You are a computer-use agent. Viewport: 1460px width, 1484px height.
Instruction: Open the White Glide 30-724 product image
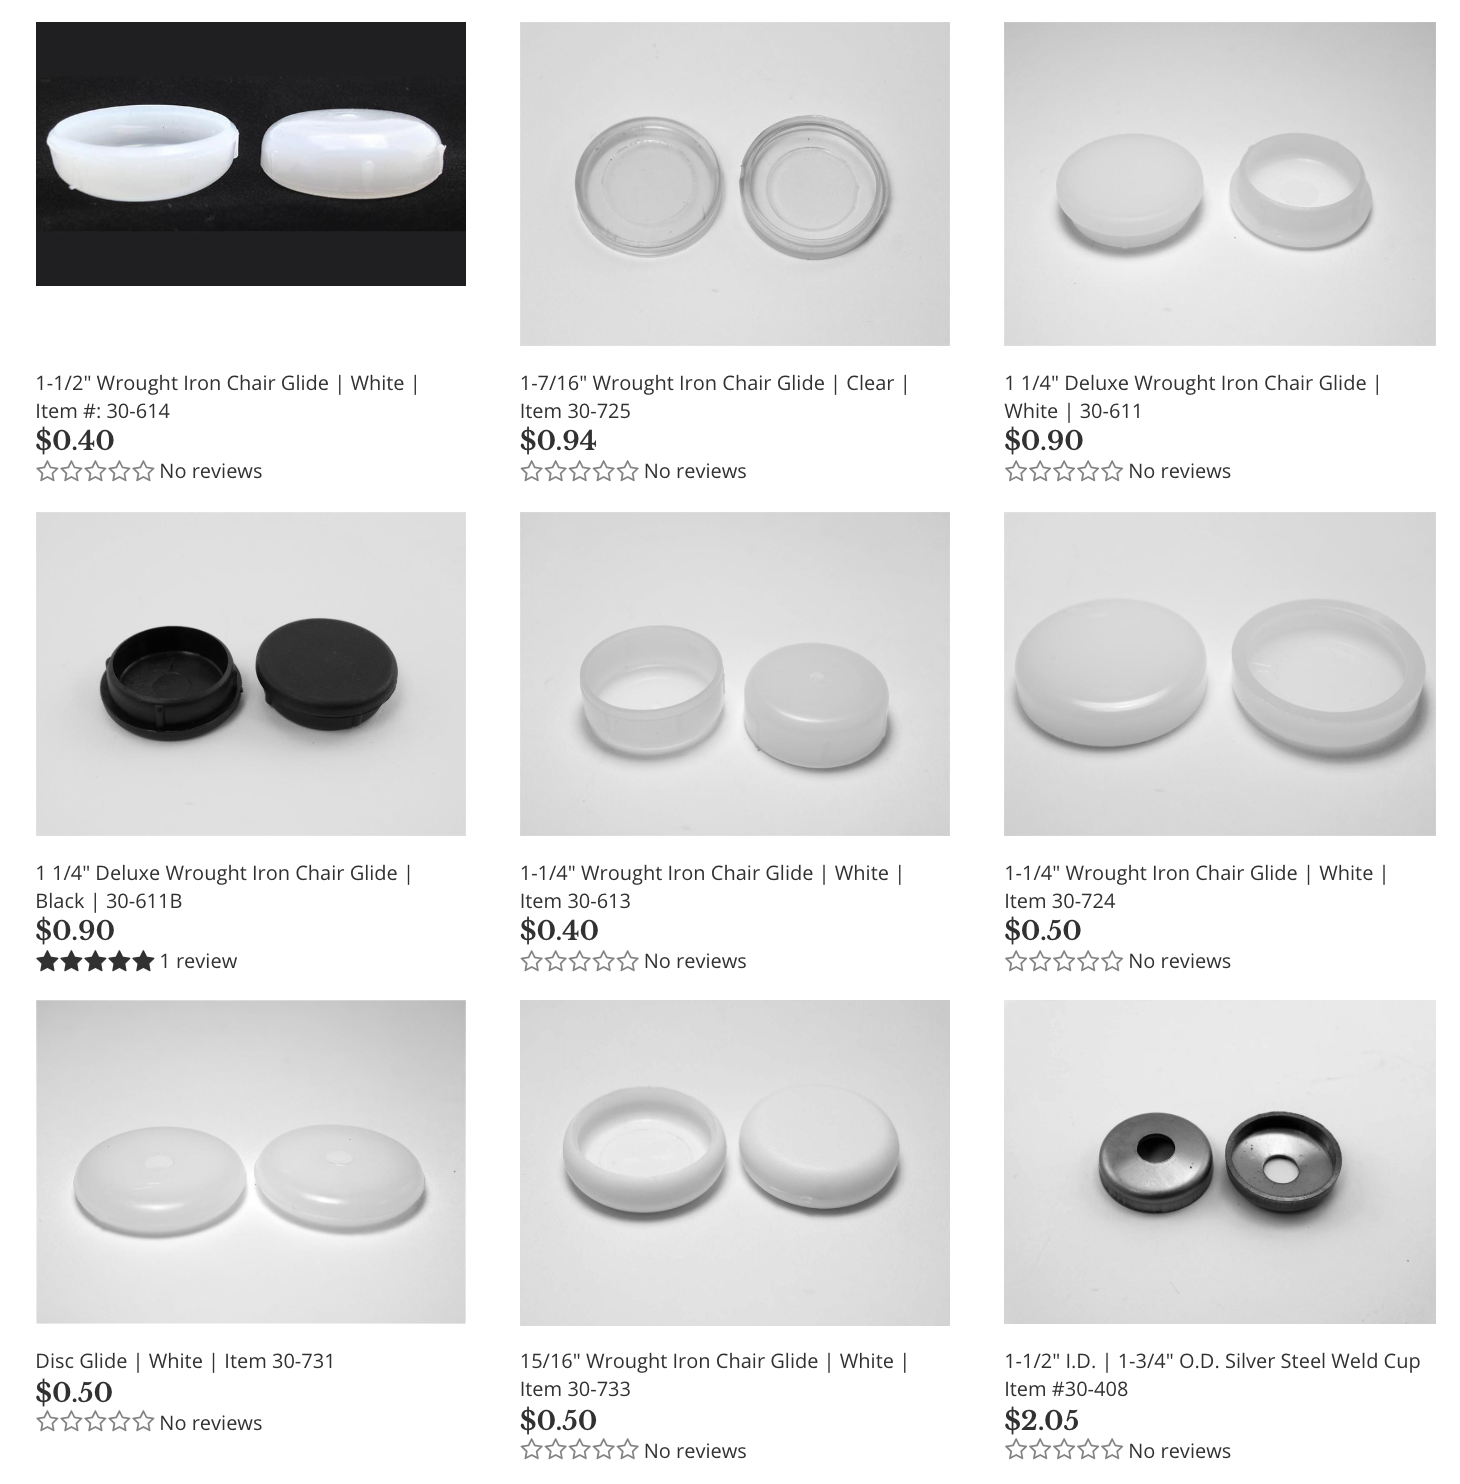pos(1220,674)
